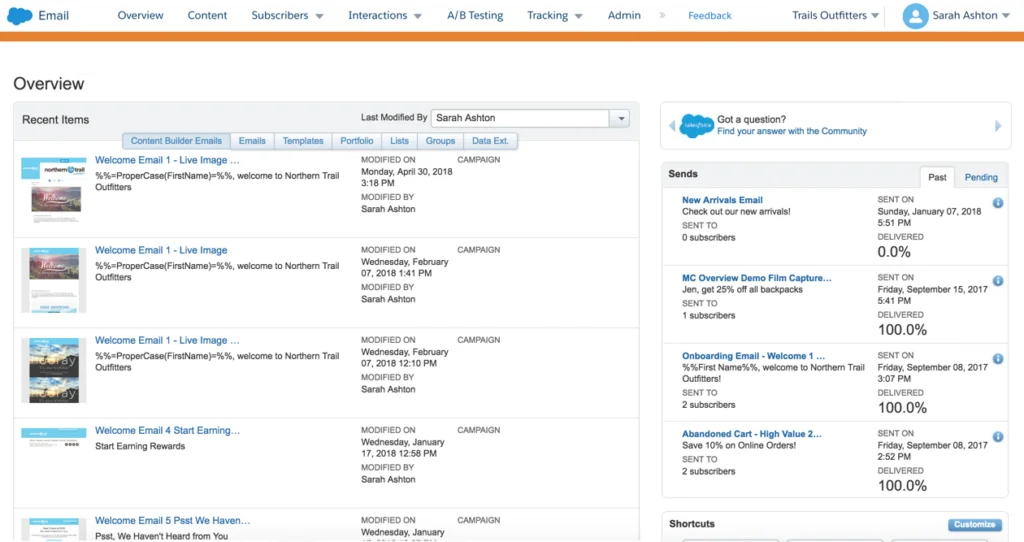Open Welcome Email 4 Start Earning link
Viewport: 1024px width, 542px height.
[167, 430]
